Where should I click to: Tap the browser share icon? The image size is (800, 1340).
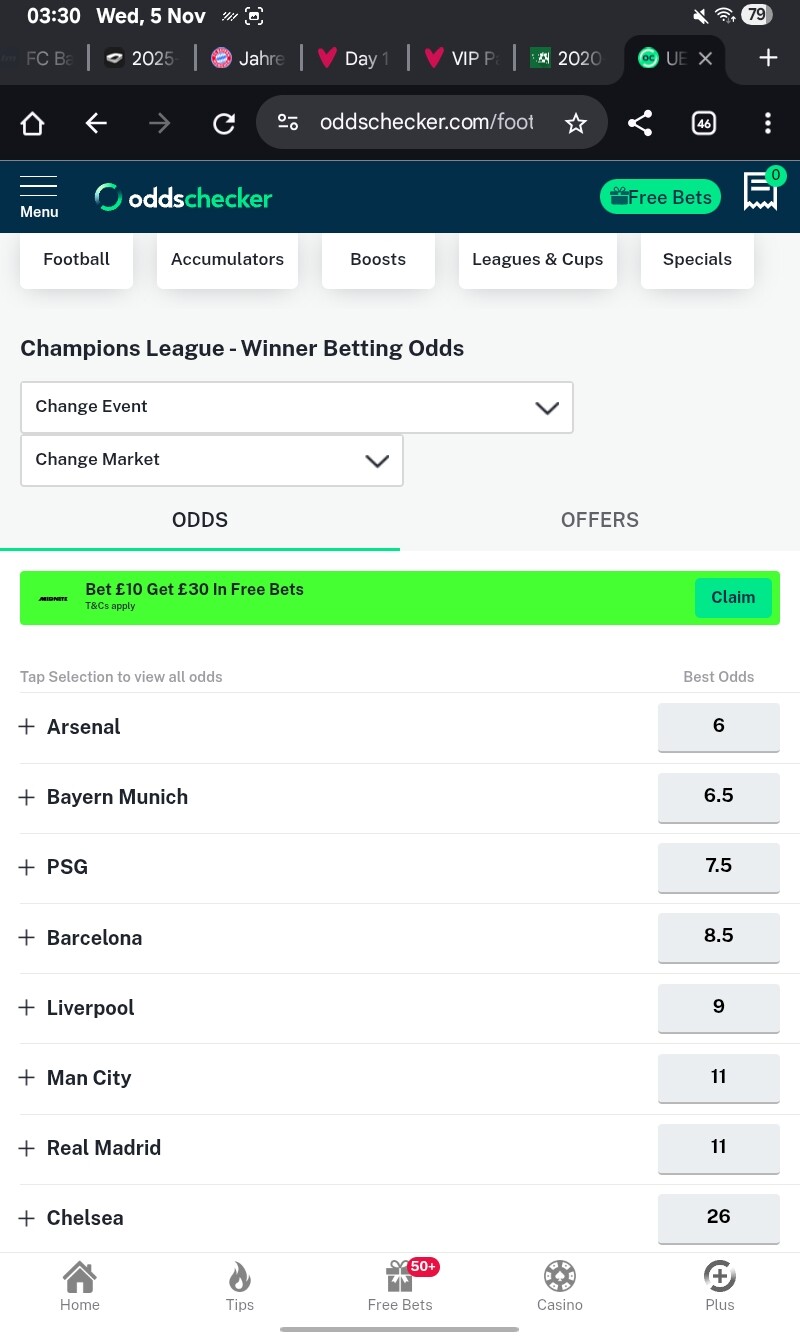pyautogui.click(x=640, y=123)
